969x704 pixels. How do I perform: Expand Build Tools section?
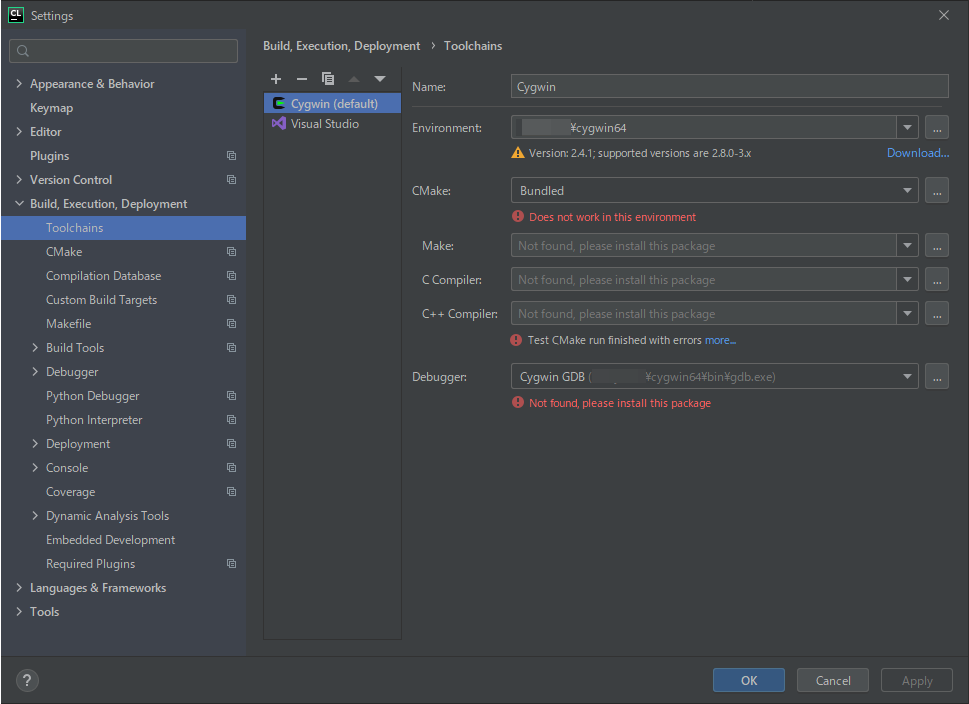[x=35, y=347]
